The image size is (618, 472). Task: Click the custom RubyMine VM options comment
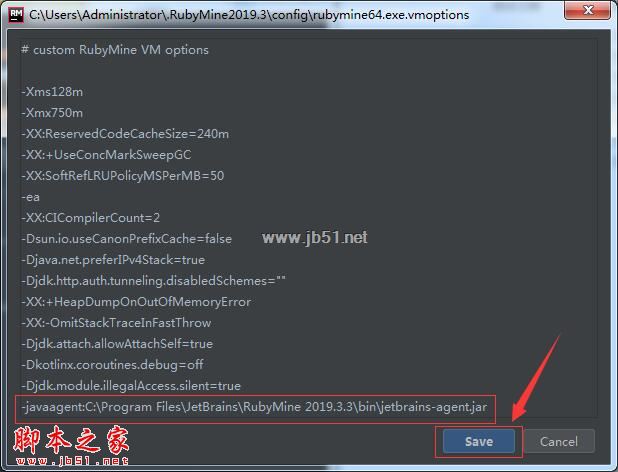pos(115,50)
